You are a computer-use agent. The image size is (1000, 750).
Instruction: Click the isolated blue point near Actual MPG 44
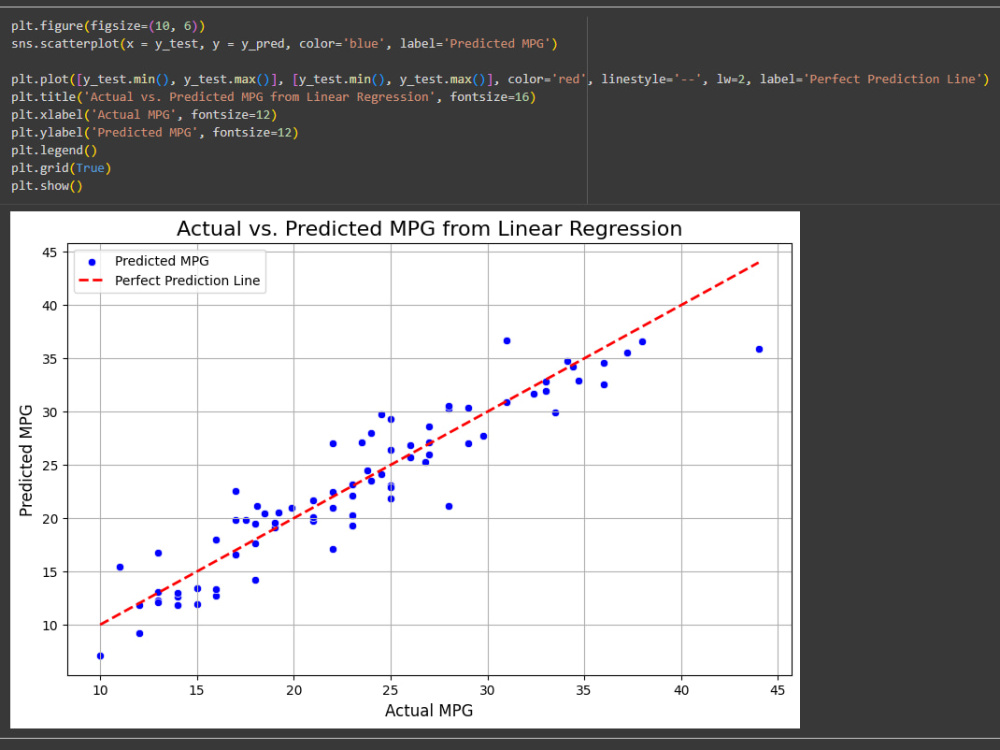click(x=759, y=349)
